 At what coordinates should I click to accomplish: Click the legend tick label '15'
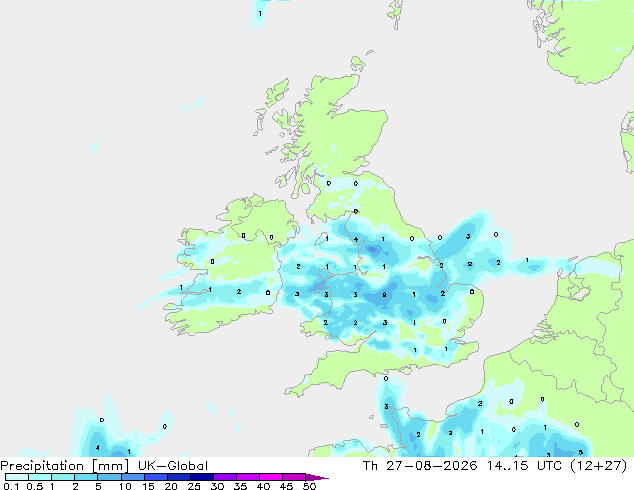(148, 486)
